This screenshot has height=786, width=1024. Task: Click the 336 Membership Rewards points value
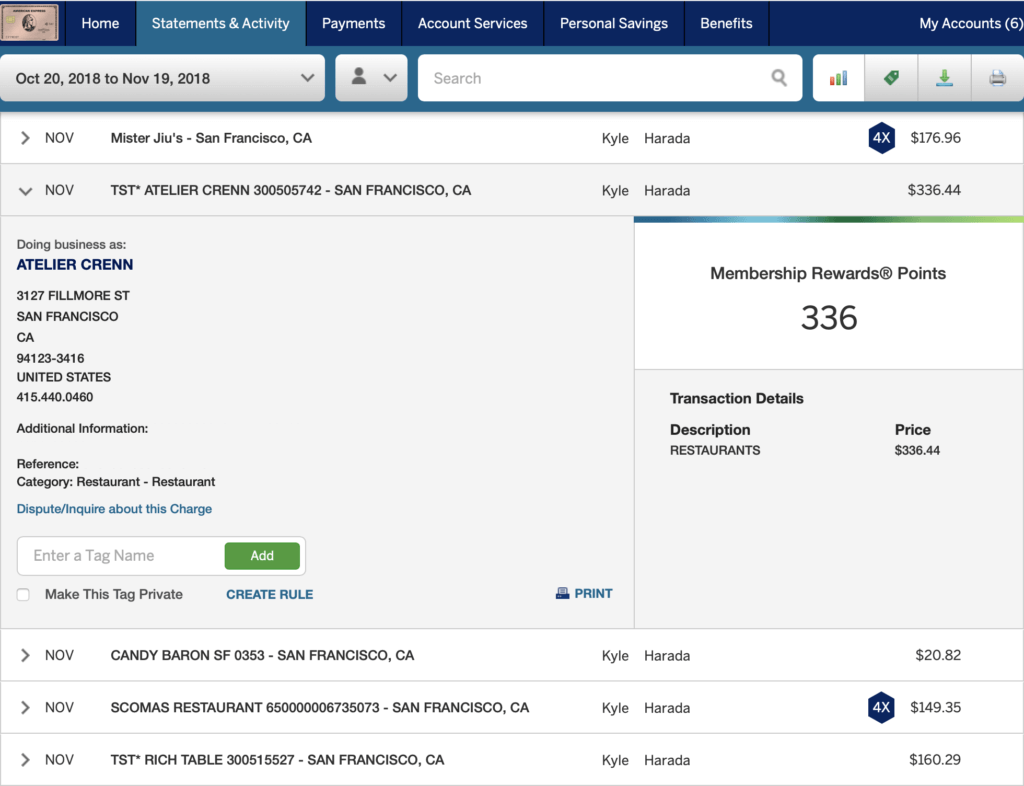[x=829, y=318]
